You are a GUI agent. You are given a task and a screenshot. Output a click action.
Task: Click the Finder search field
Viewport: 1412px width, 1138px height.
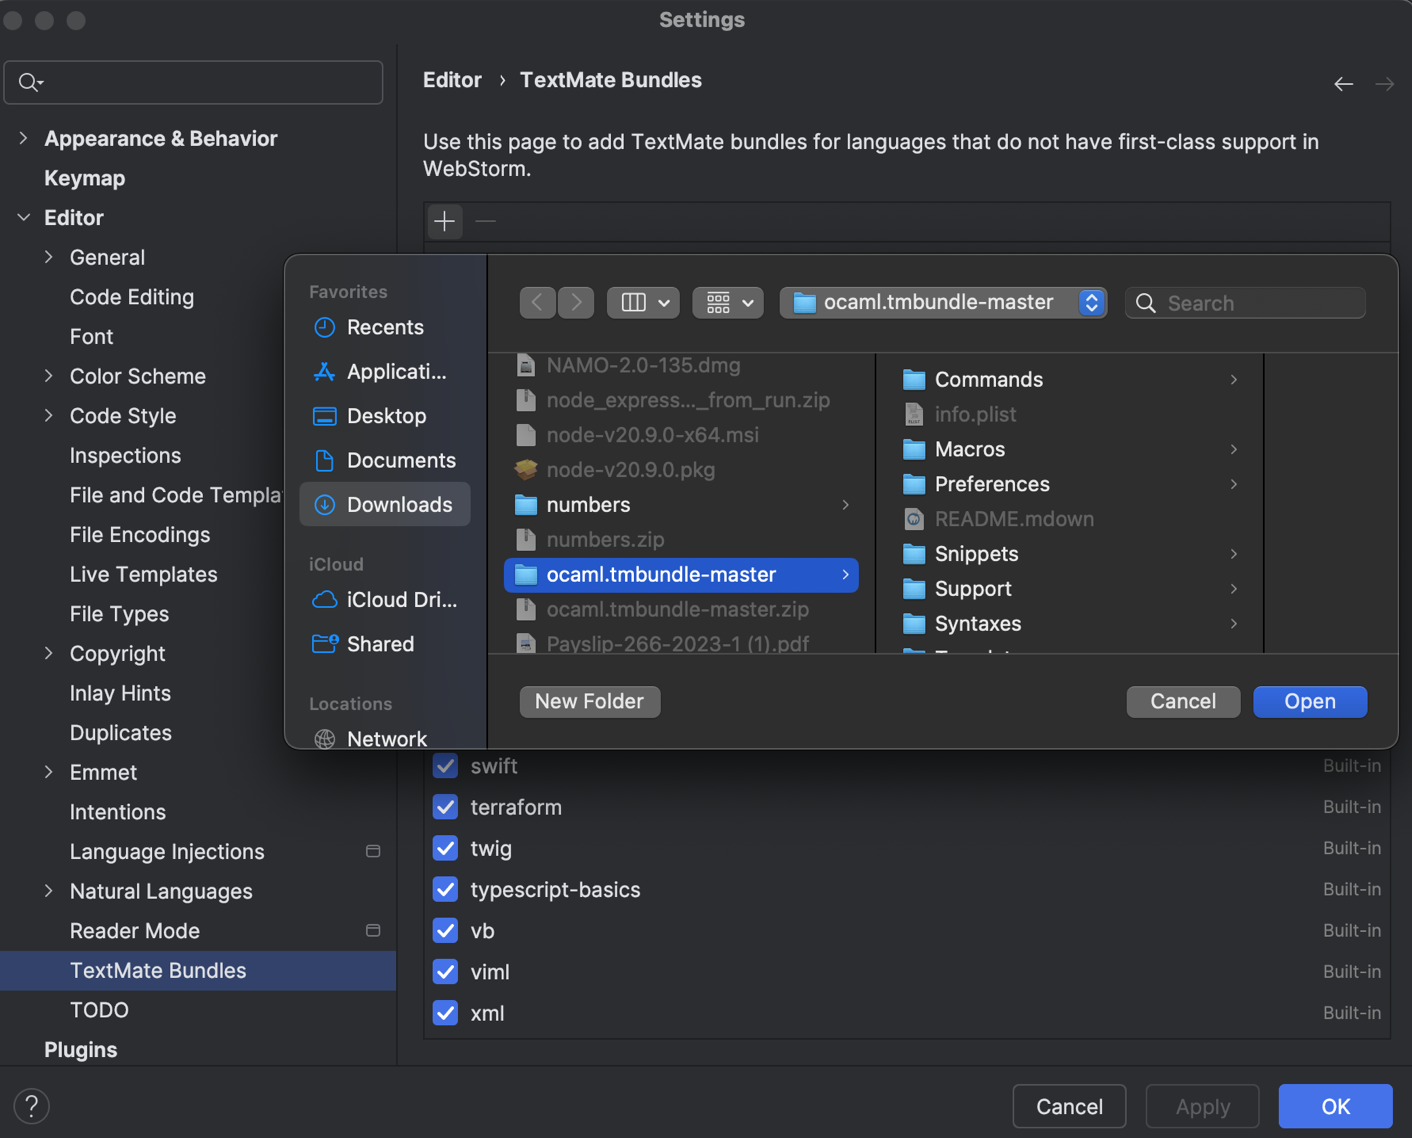click(x=1245, y=302)
